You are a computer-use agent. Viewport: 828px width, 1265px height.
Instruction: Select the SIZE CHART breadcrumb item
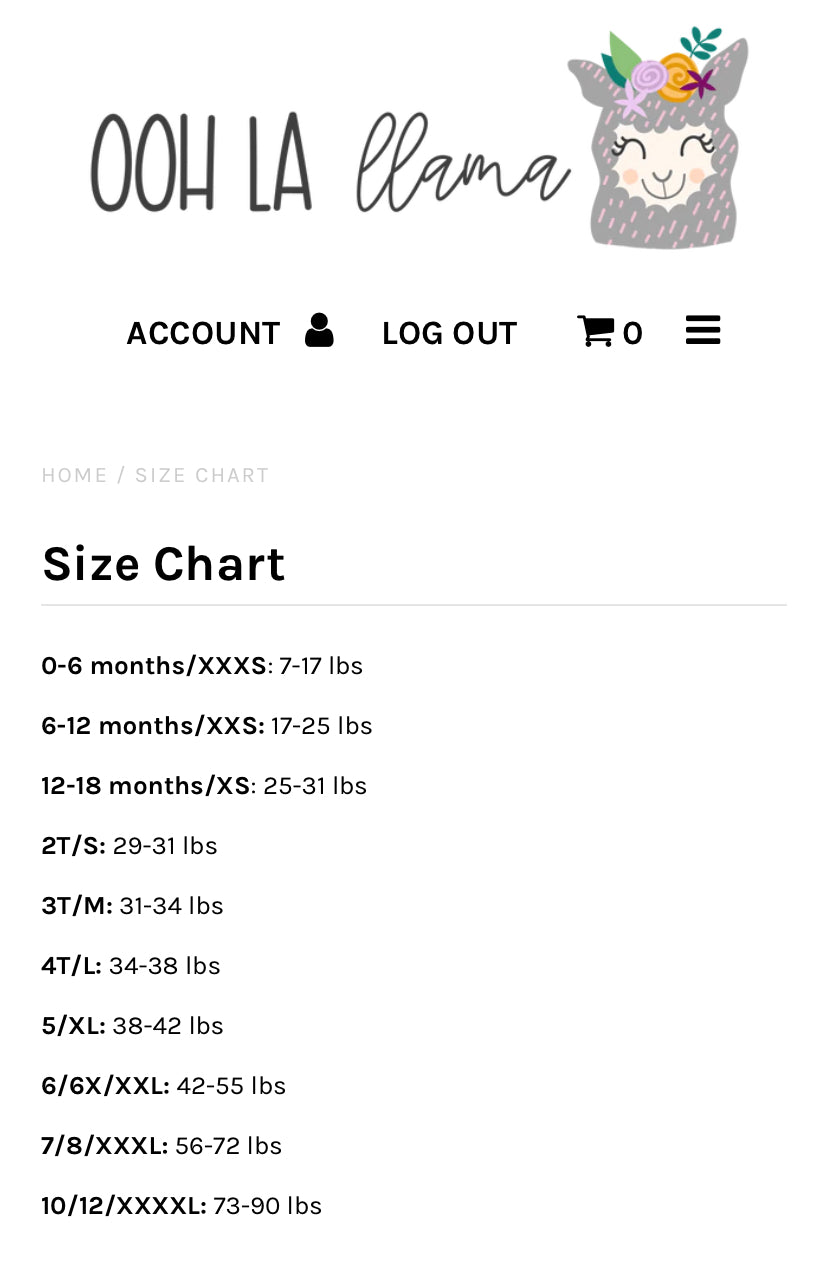[202, 475]
